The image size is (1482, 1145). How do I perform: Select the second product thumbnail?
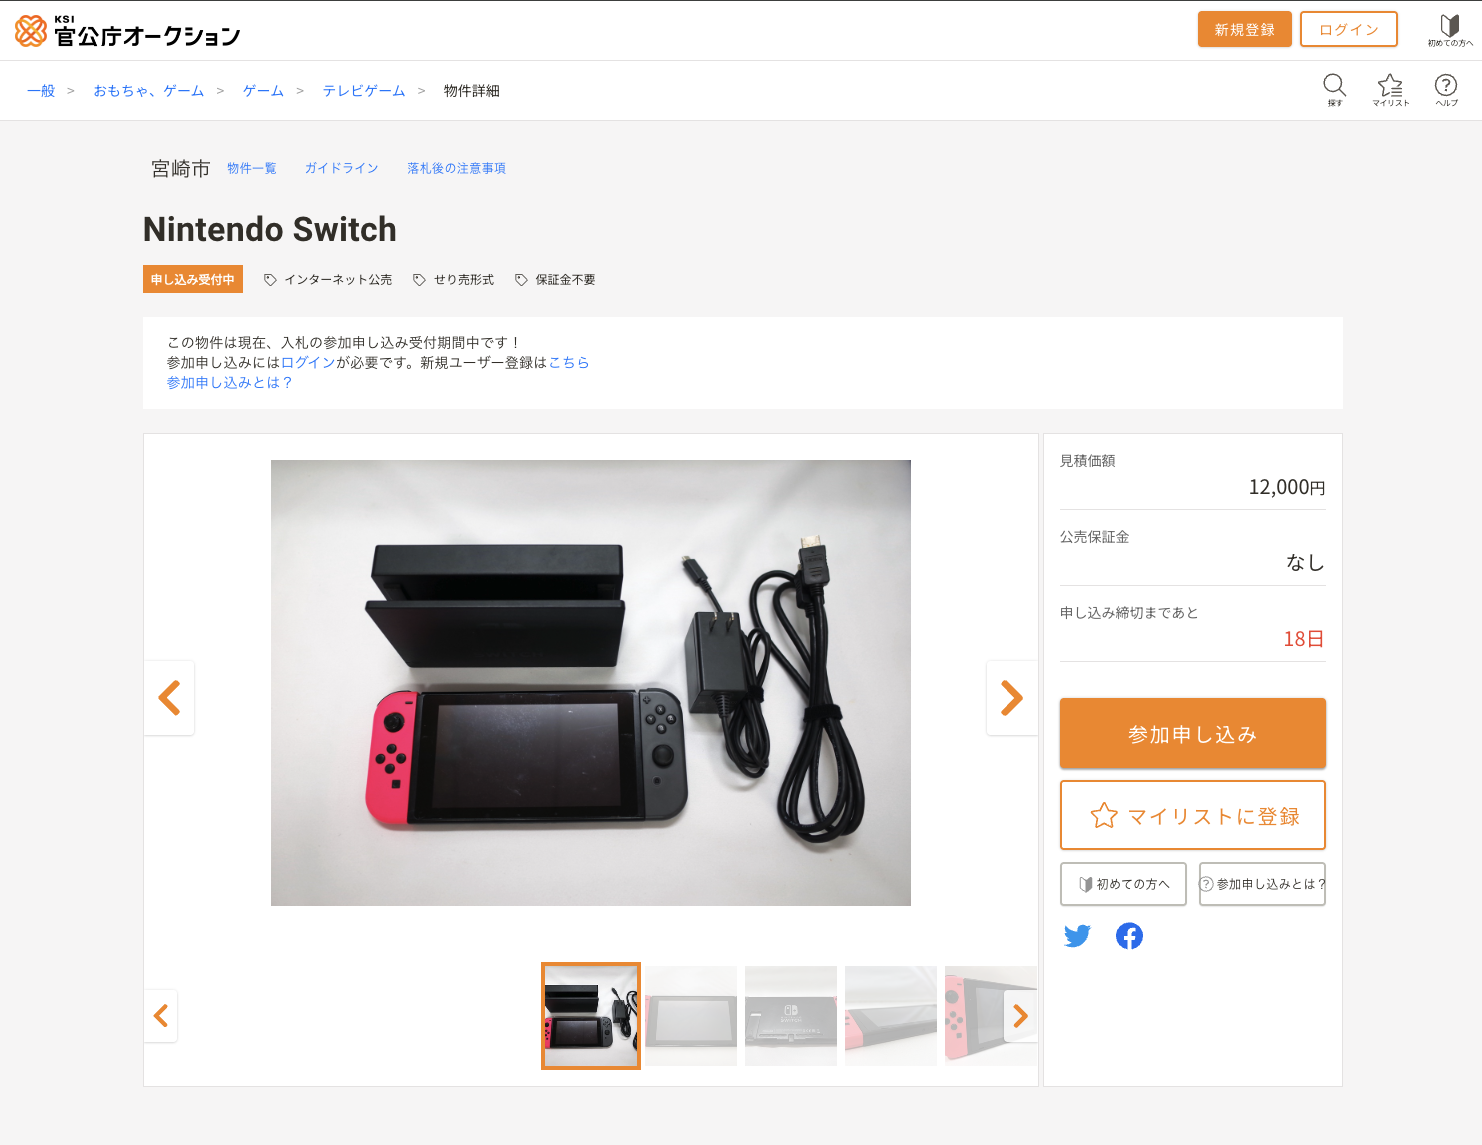coord(691,1016)
